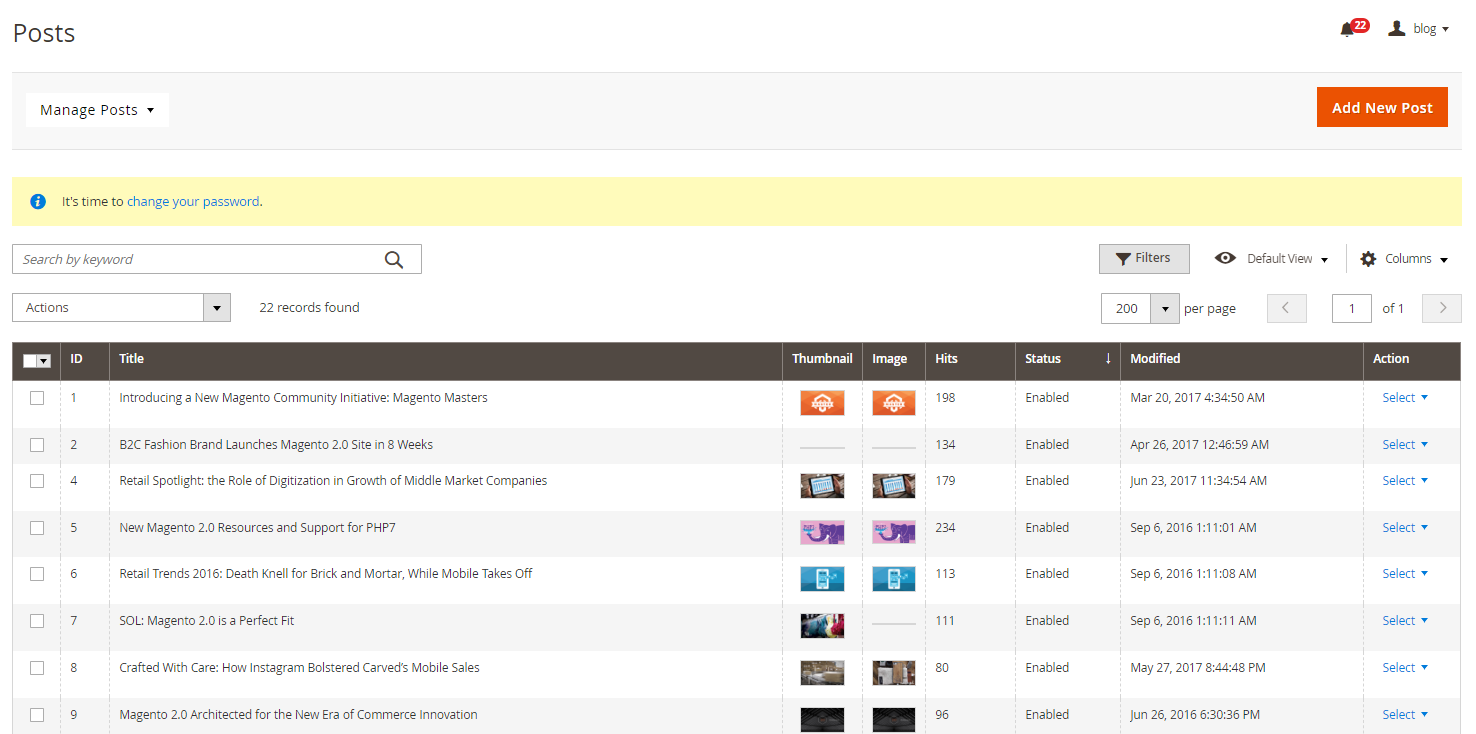Open Select action for PHP7 post

click(x=1405, y=528)
